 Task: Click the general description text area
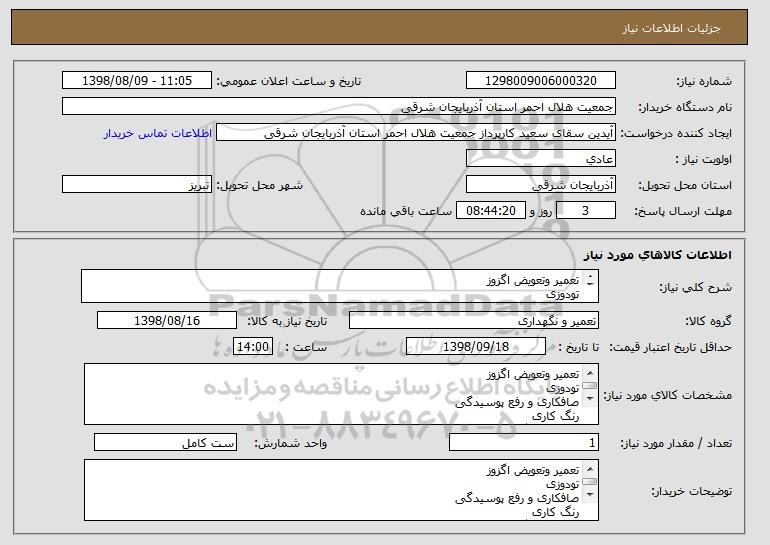coord(340,286)
